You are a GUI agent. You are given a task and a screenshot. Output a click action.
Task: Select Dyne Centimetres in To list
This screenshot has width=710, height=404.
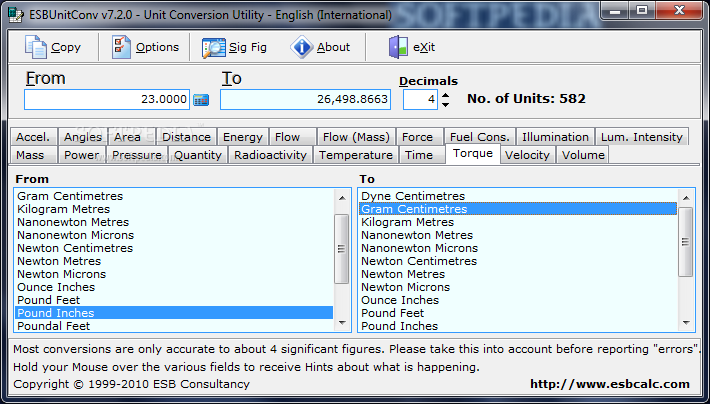click(518, 196)
